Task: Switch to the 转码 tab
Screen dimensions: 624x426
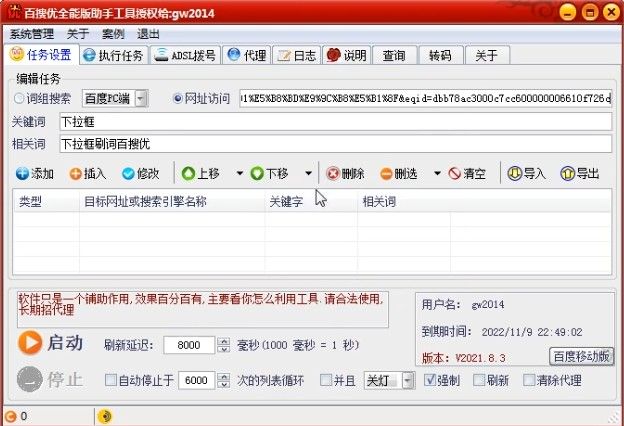Action: pos(441,55)
